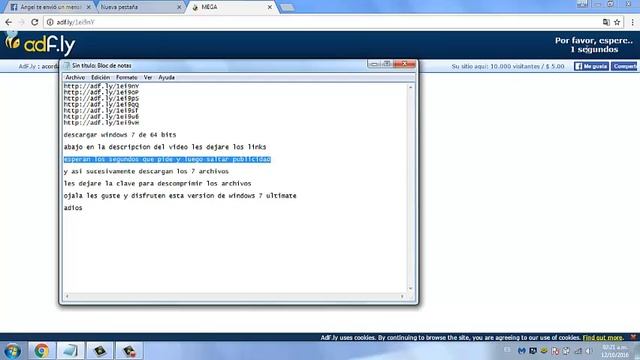Open the Chrome user profile button
Viewport: 640px width, 360px height.
(x=582, y=4)
